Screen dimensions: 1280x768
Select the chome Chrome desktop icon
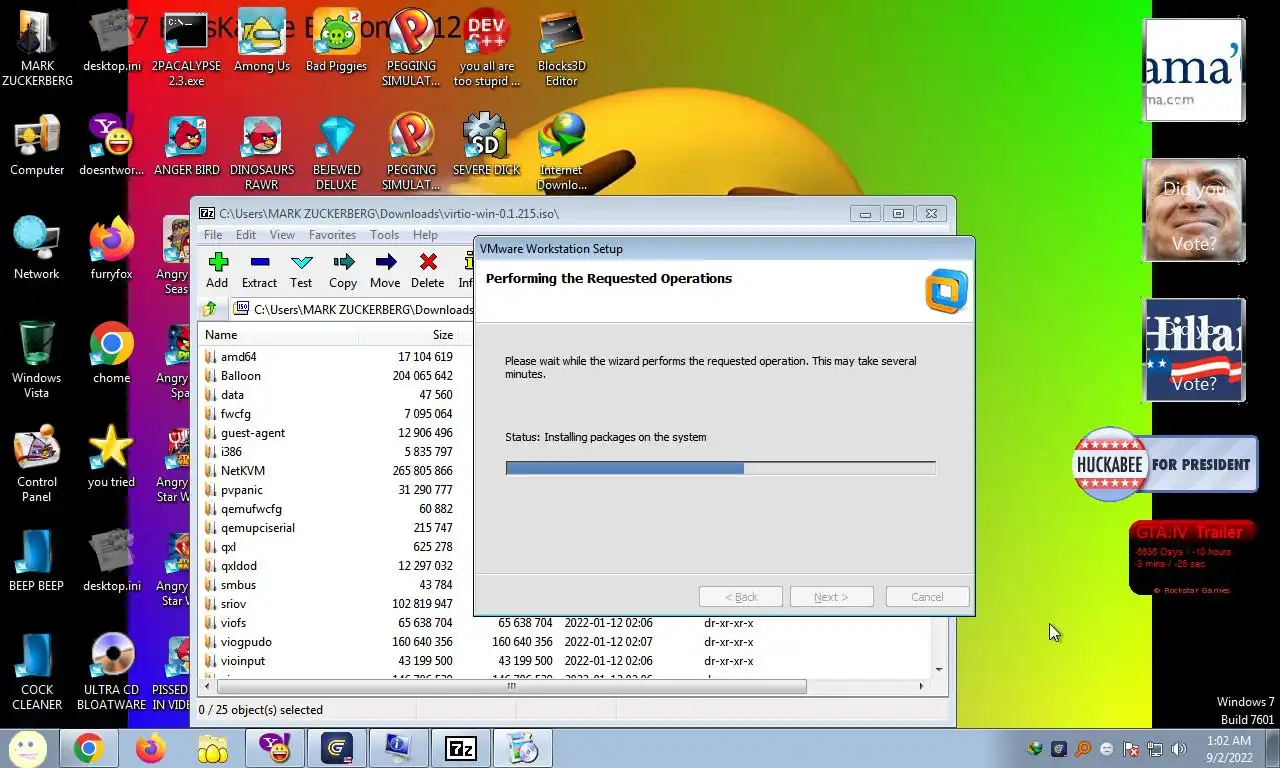point(111,354)
